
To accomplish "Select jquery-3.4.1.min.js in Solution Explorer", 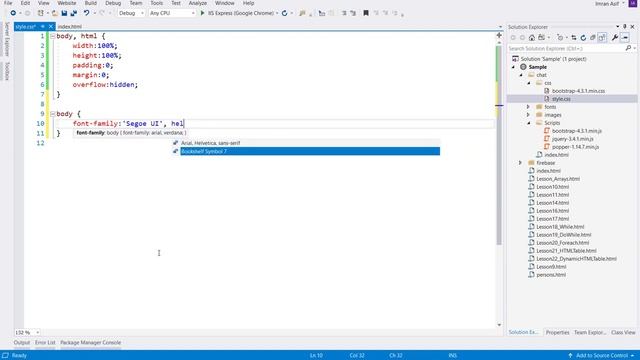I will [573, 139].
